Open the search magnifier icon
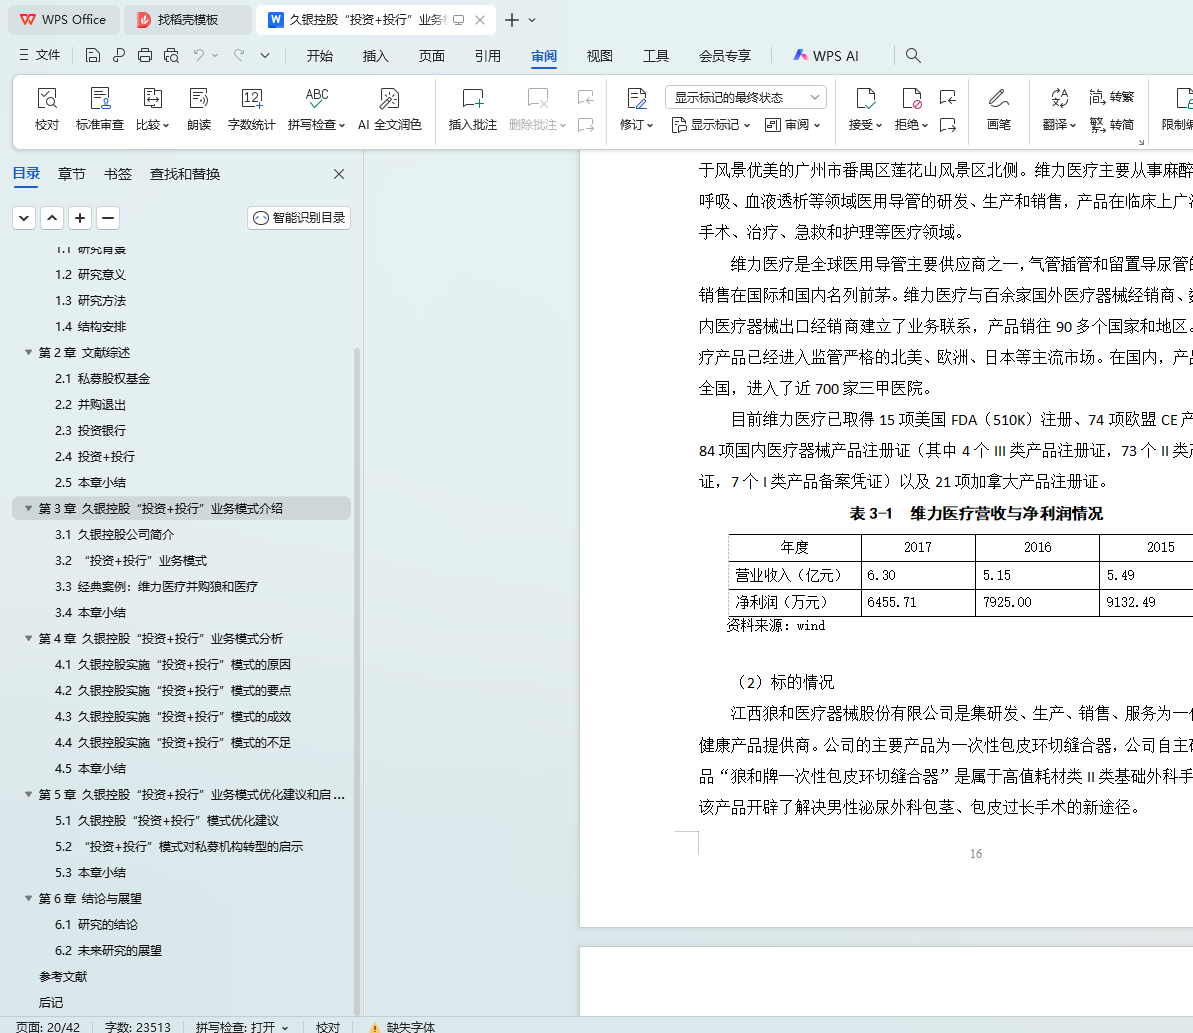Viewport: 1193px width, 1033px height. [913, 55]
